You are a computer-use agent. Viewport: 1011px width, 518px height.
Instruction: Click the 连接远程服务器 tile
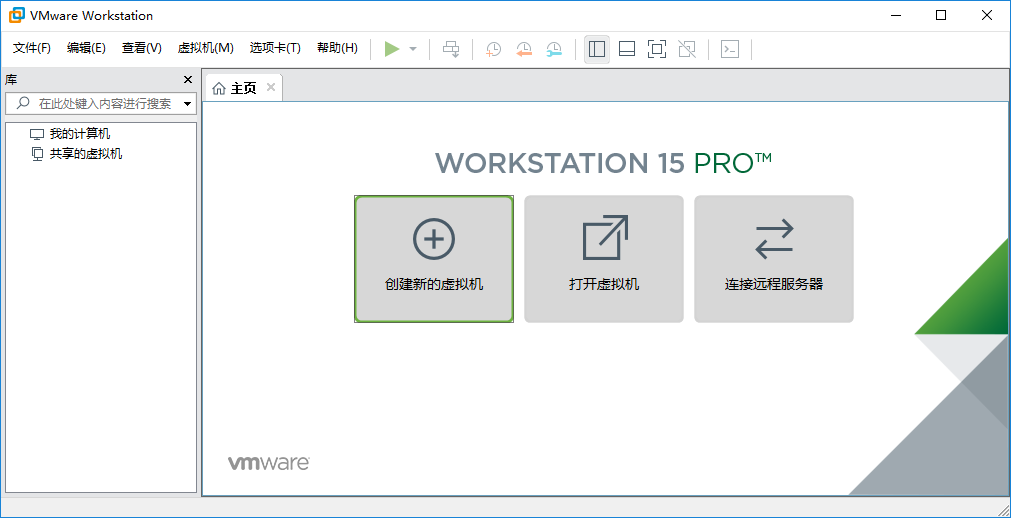click(774, 259)
